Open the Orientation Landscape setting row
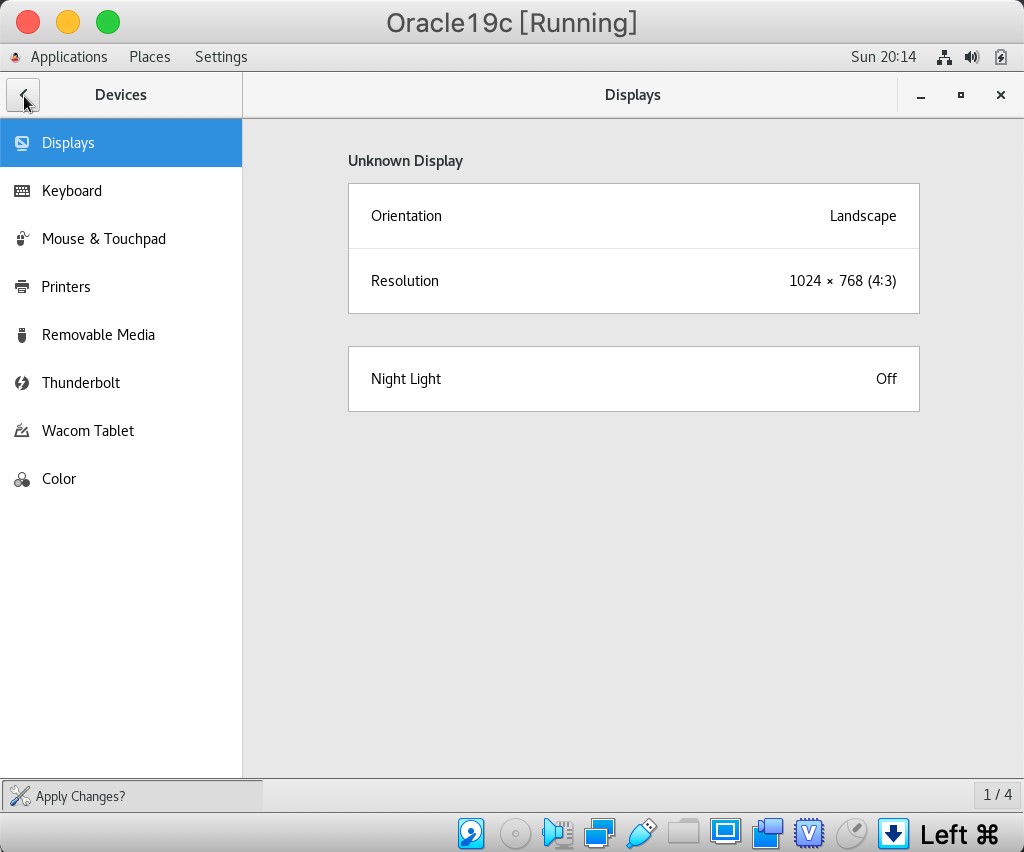Image resolution: width=1024 pixels, height=852 pixels. 633,216
